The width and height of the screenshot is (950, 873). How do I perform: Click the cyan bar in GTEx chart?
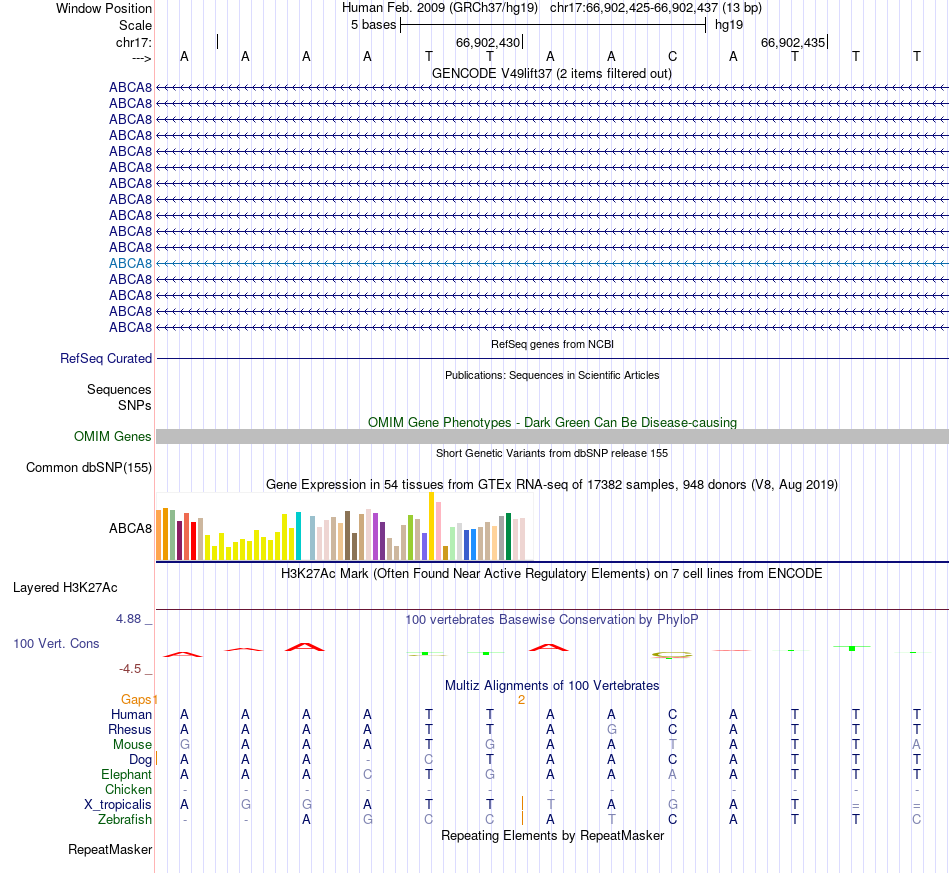point(298,536)
